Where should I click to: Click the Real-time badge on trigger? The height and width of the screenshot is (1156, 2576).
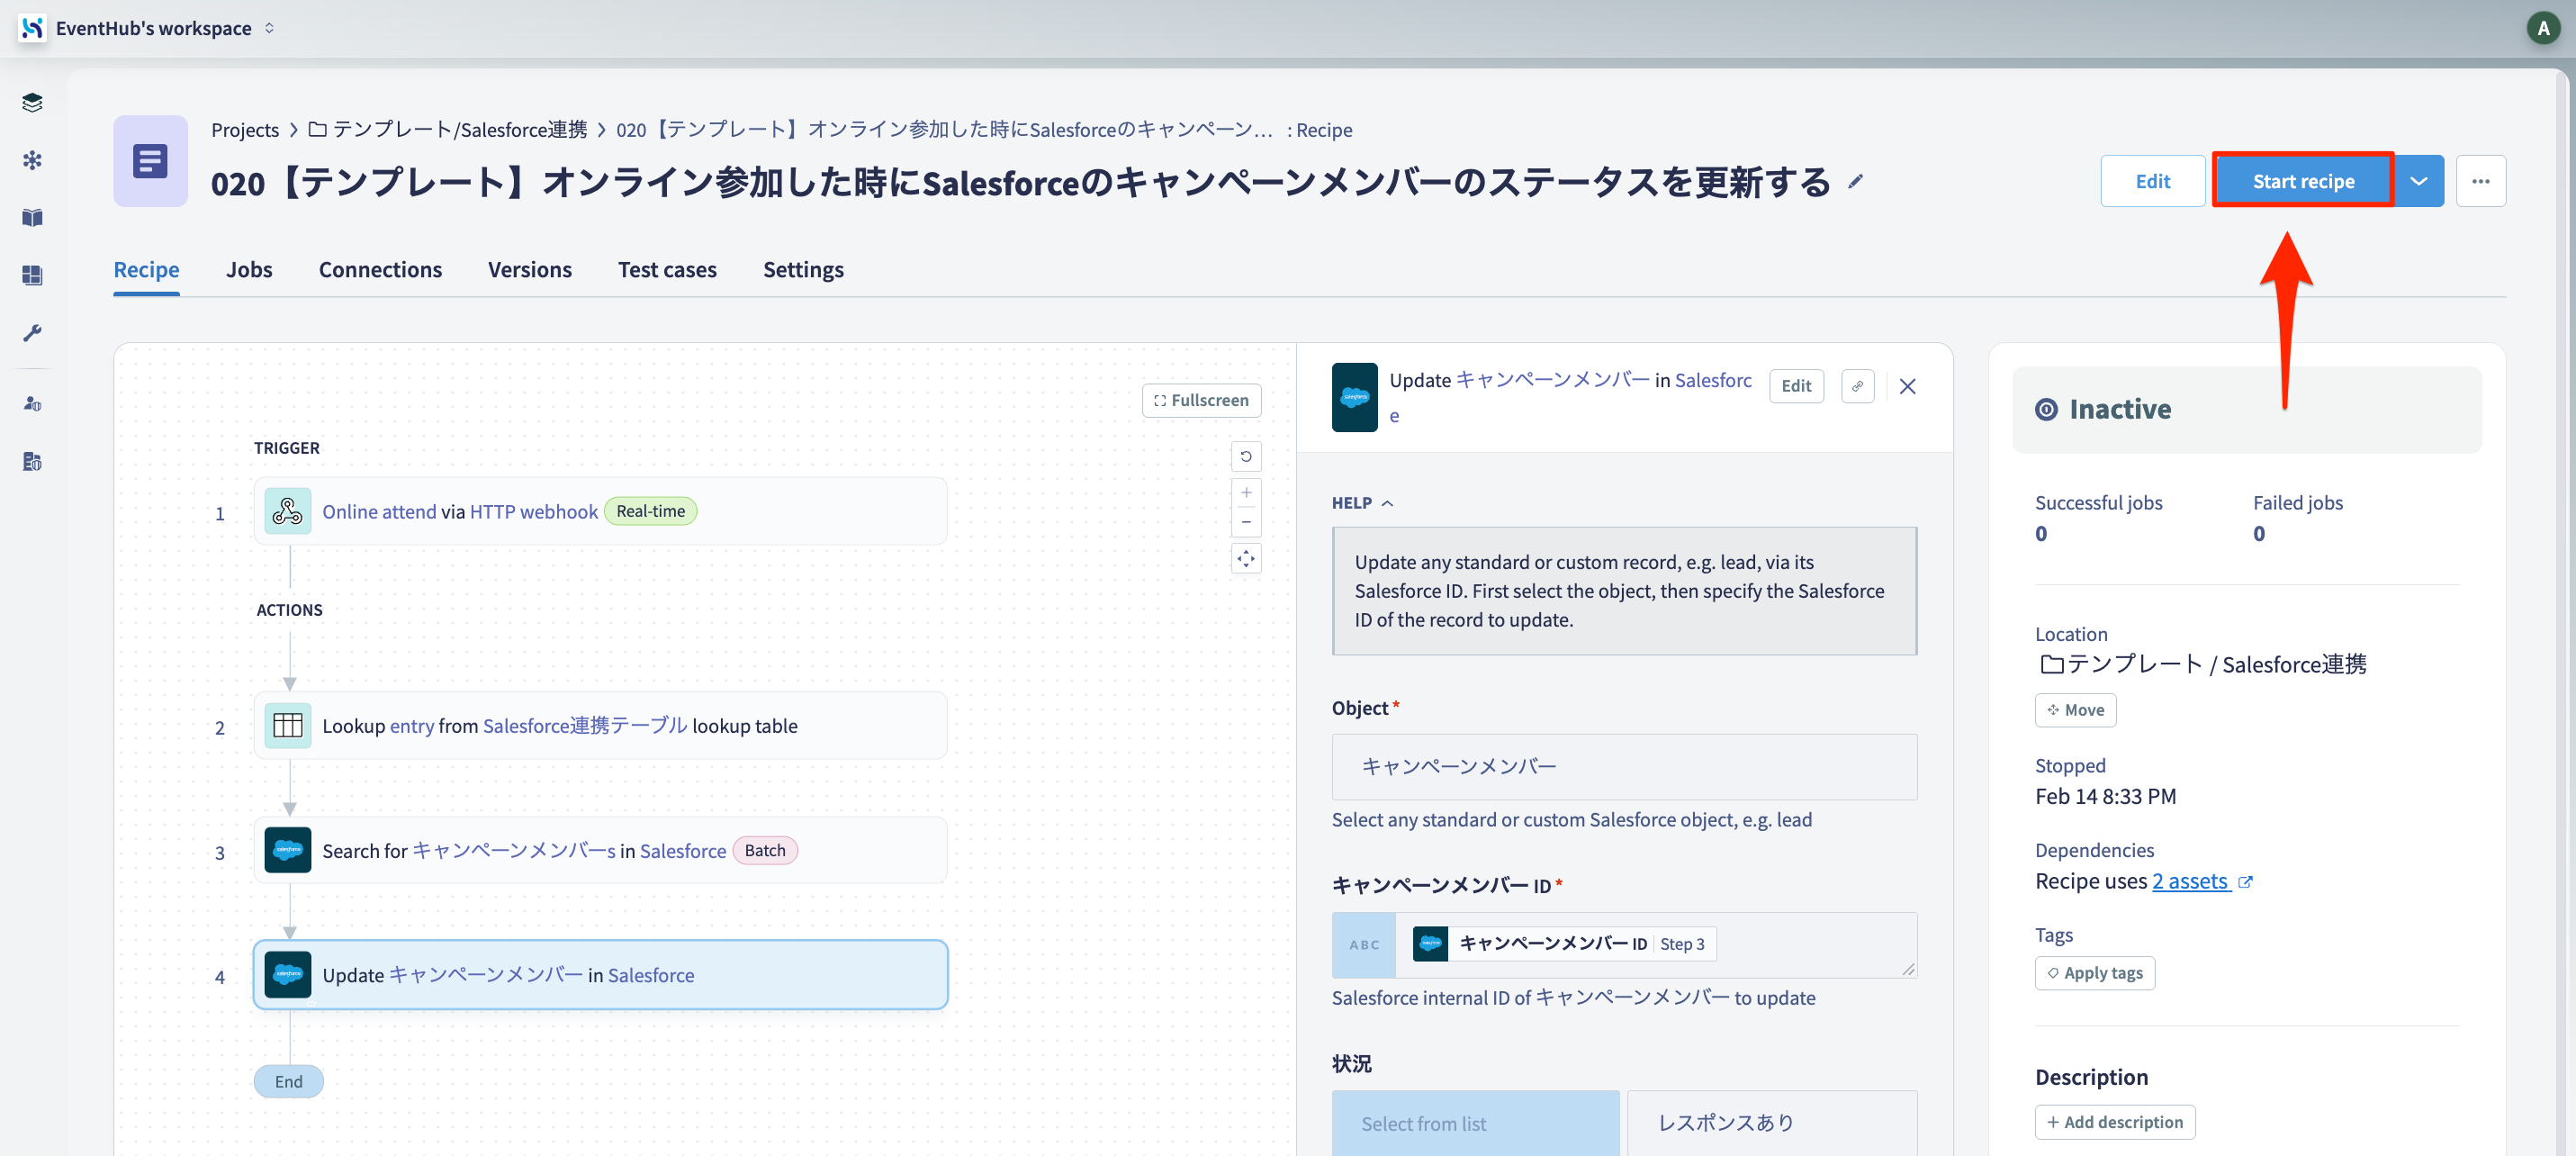pyautogui.click(x=650, y=511)
